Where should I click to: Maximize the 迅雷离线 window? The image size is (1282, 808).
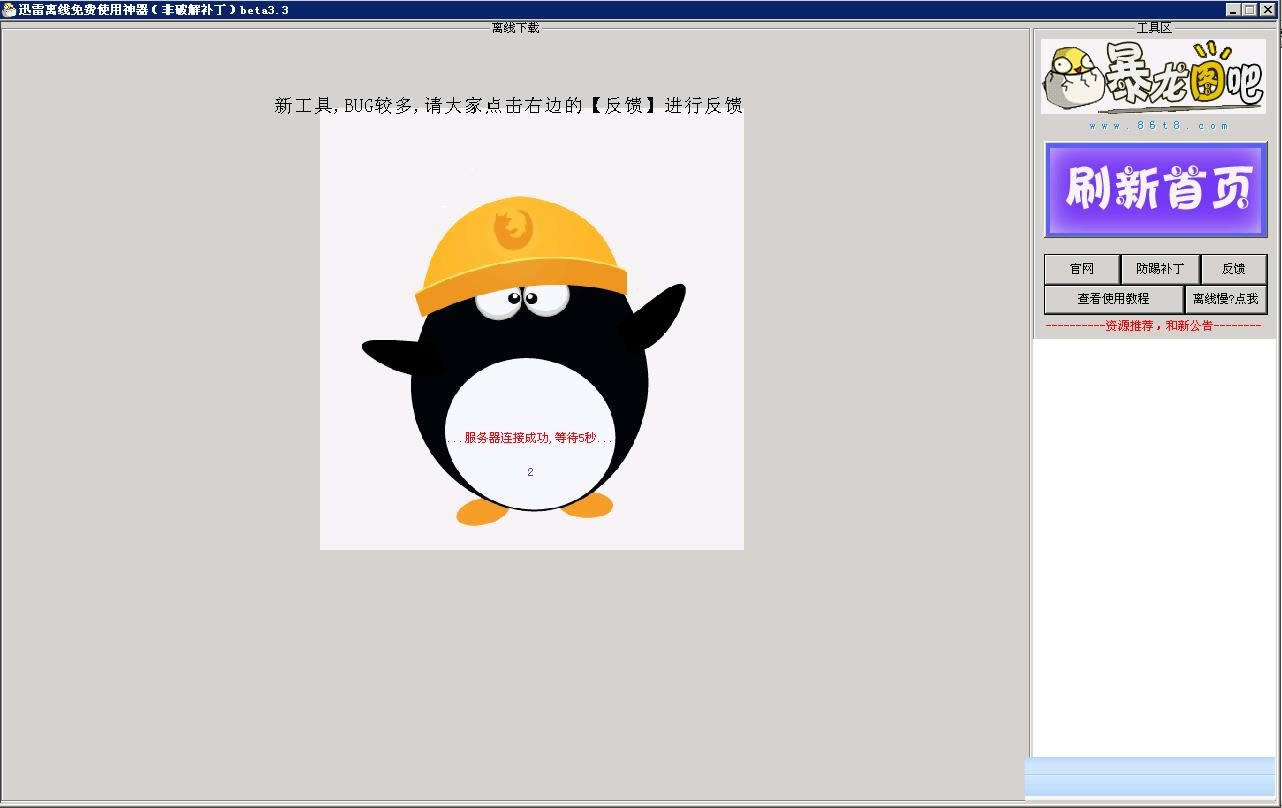1250,9
